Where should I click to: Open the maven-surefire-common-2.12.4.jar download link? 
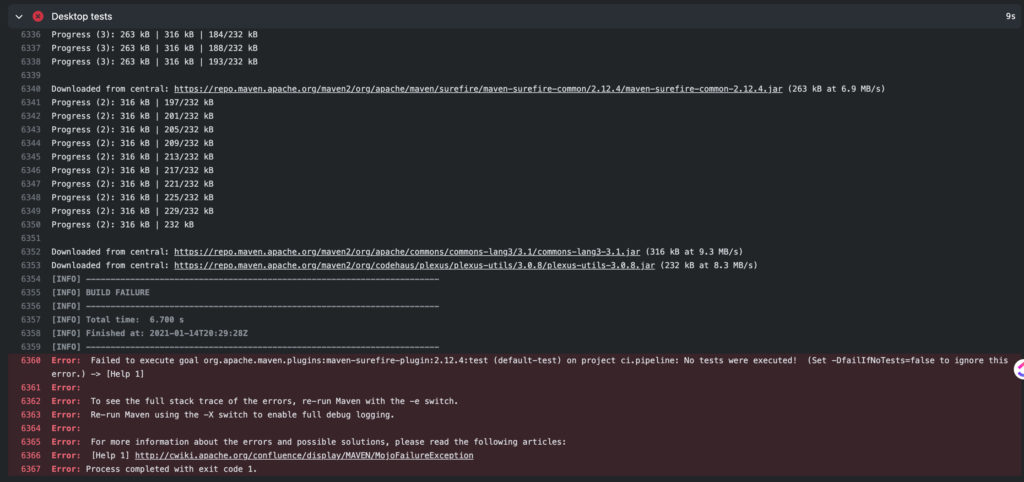[478, 89]
